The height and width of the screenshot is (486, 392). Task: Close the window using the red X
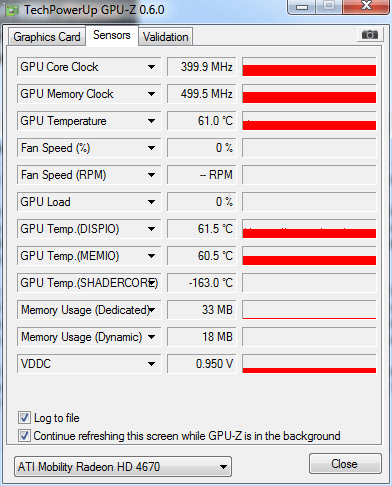366,6
